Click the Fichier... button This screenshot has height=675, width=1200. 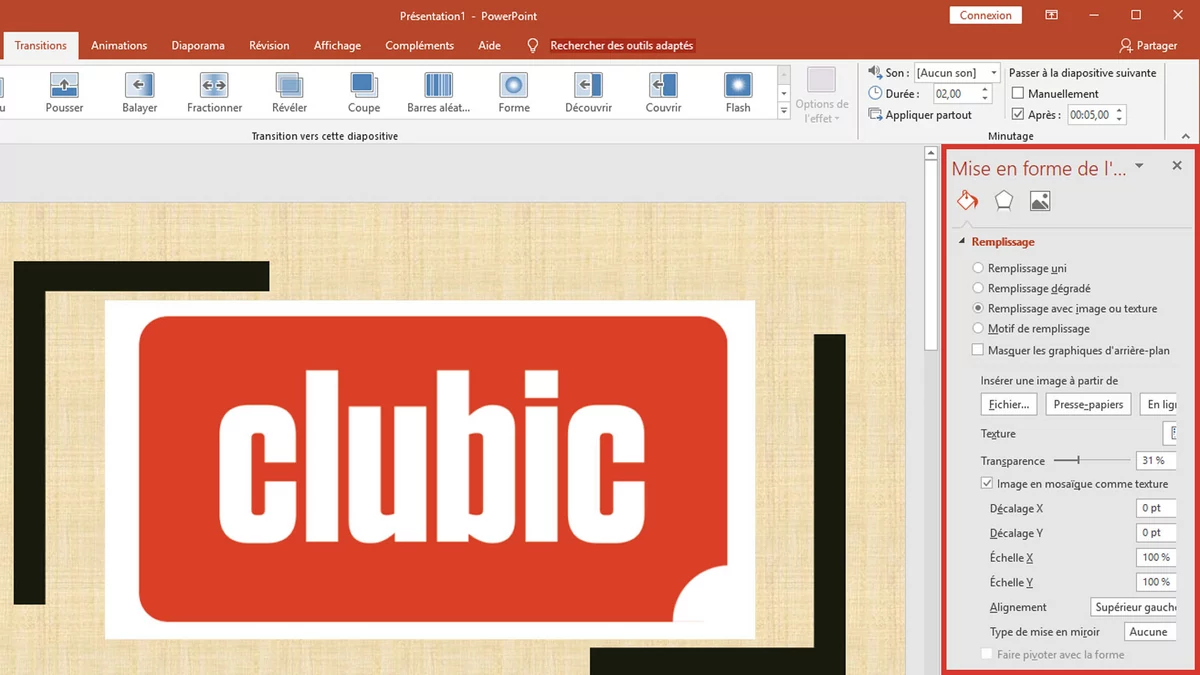tap(1009, 404)
